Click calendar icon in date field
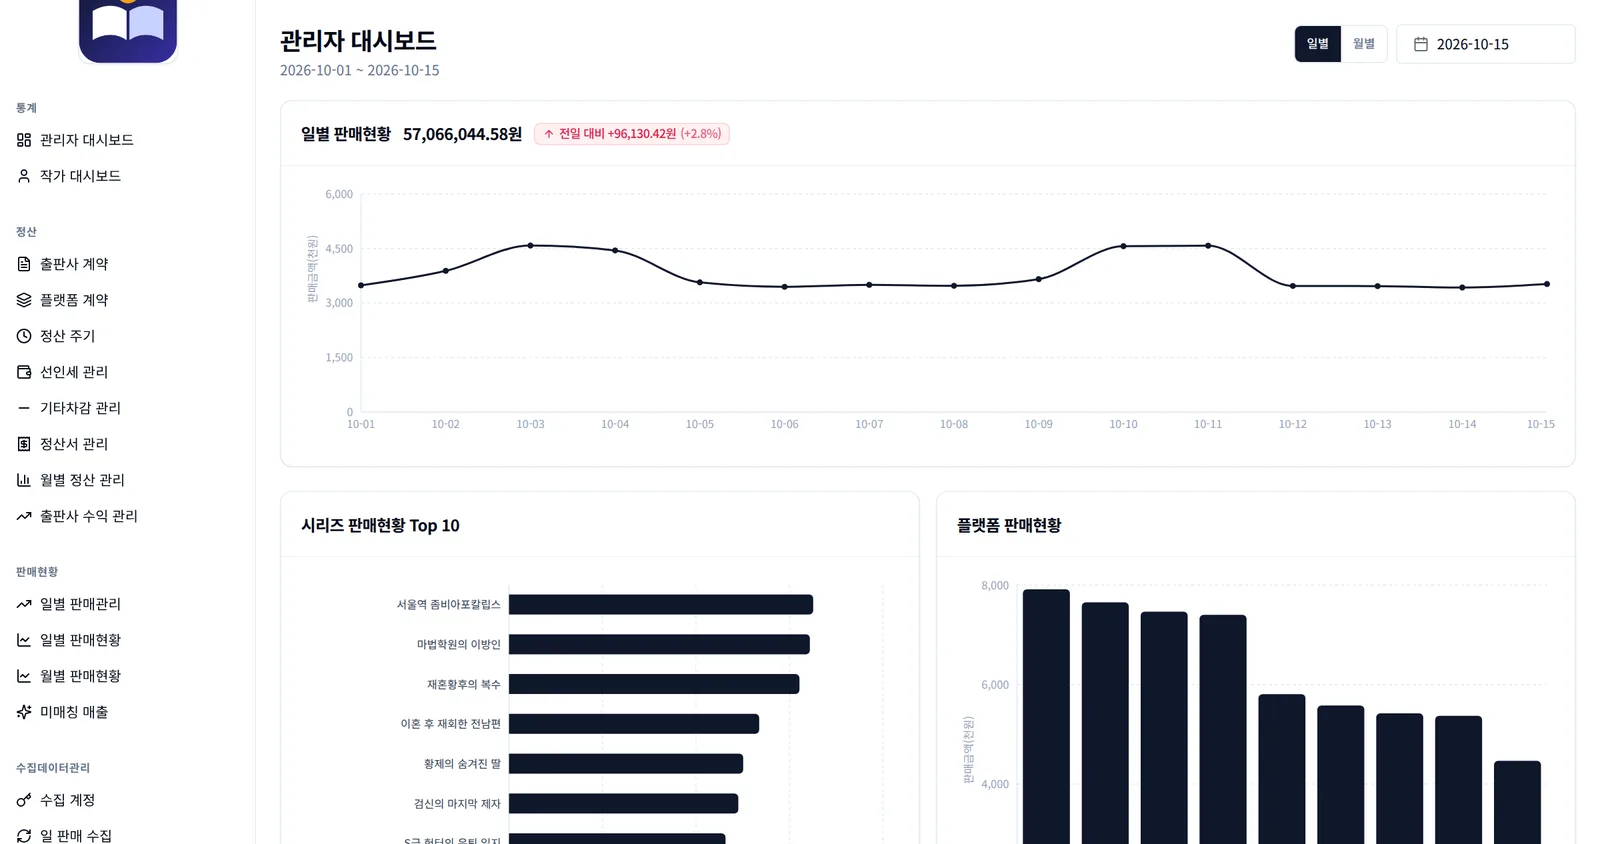1600x844 pixels. point(1420,44)
